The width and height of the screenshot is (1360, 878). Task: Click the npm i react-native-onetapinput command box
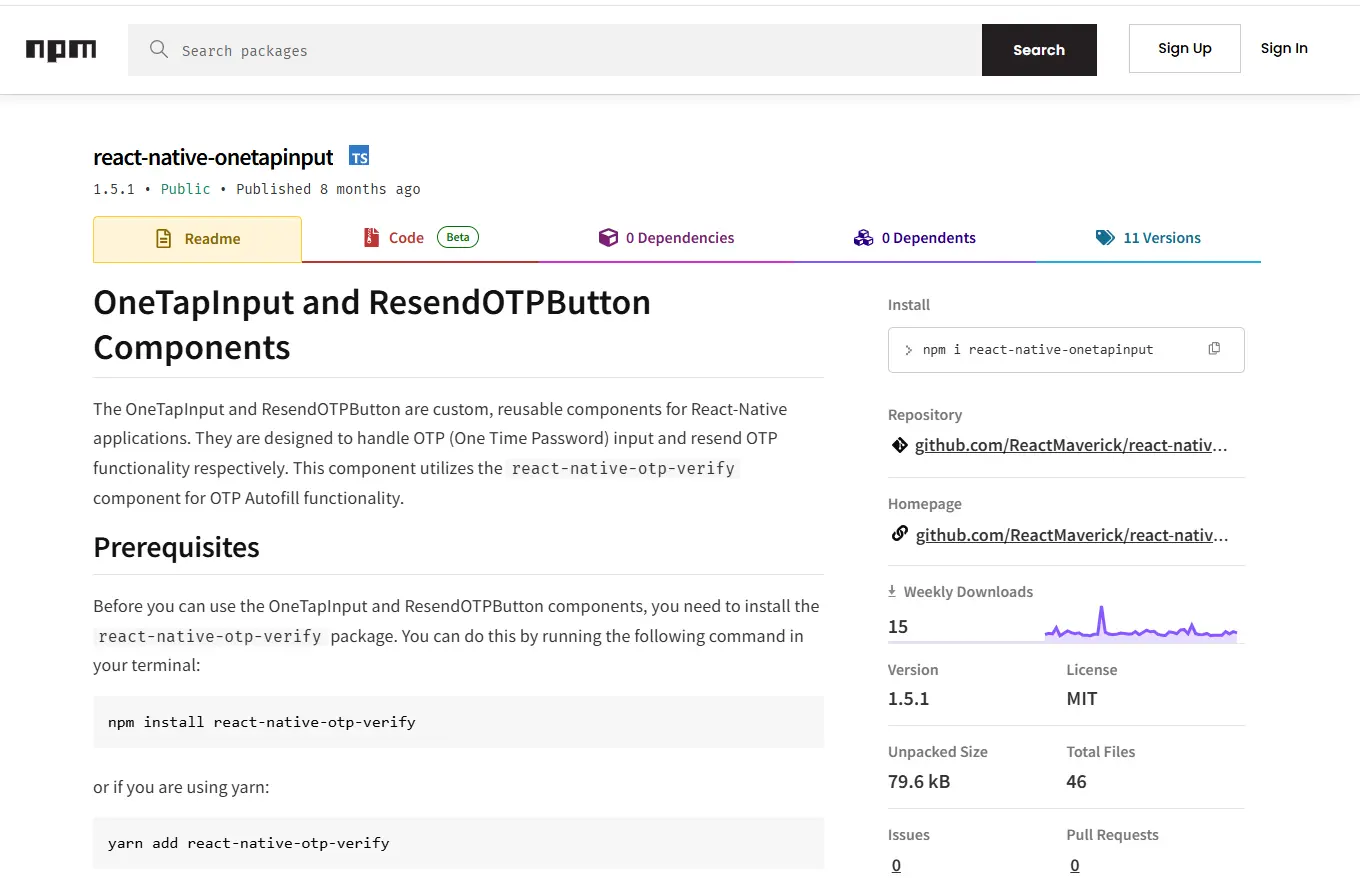pyautogui.click(x=1066, y=350)
